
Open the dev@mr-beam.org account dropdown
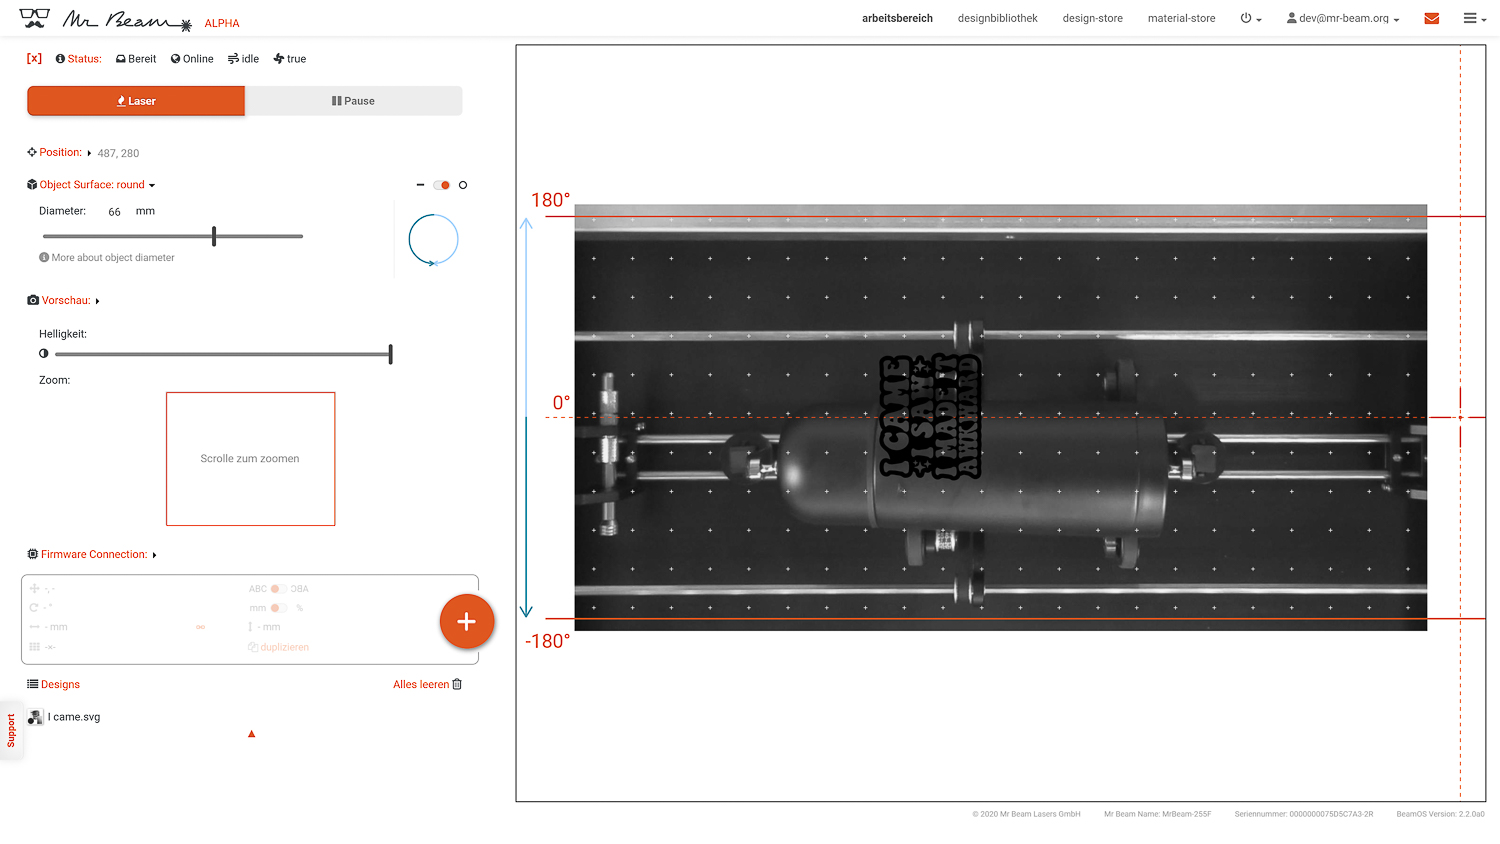(1343, 18)
